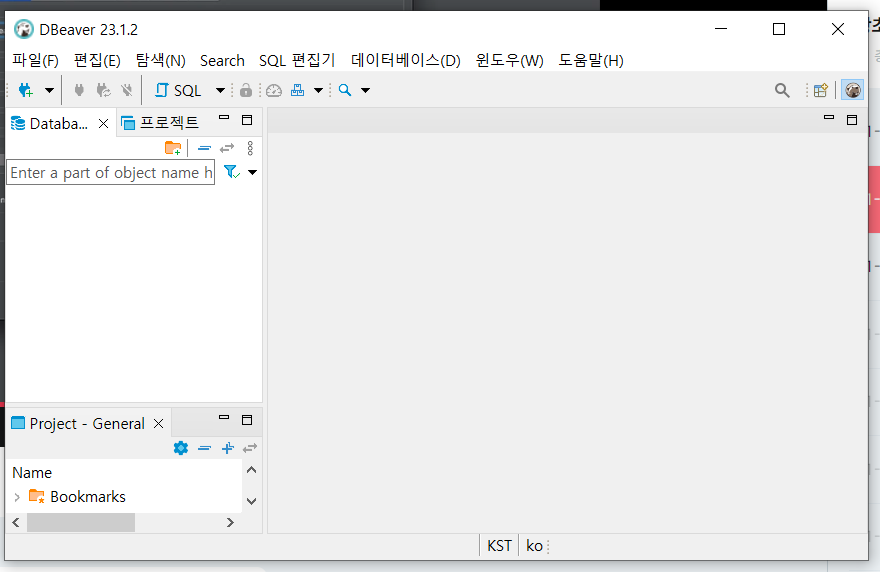Close the Database Navigator tab
The height and width of the screenshot is (572, 880).
[x=103, y=123]
